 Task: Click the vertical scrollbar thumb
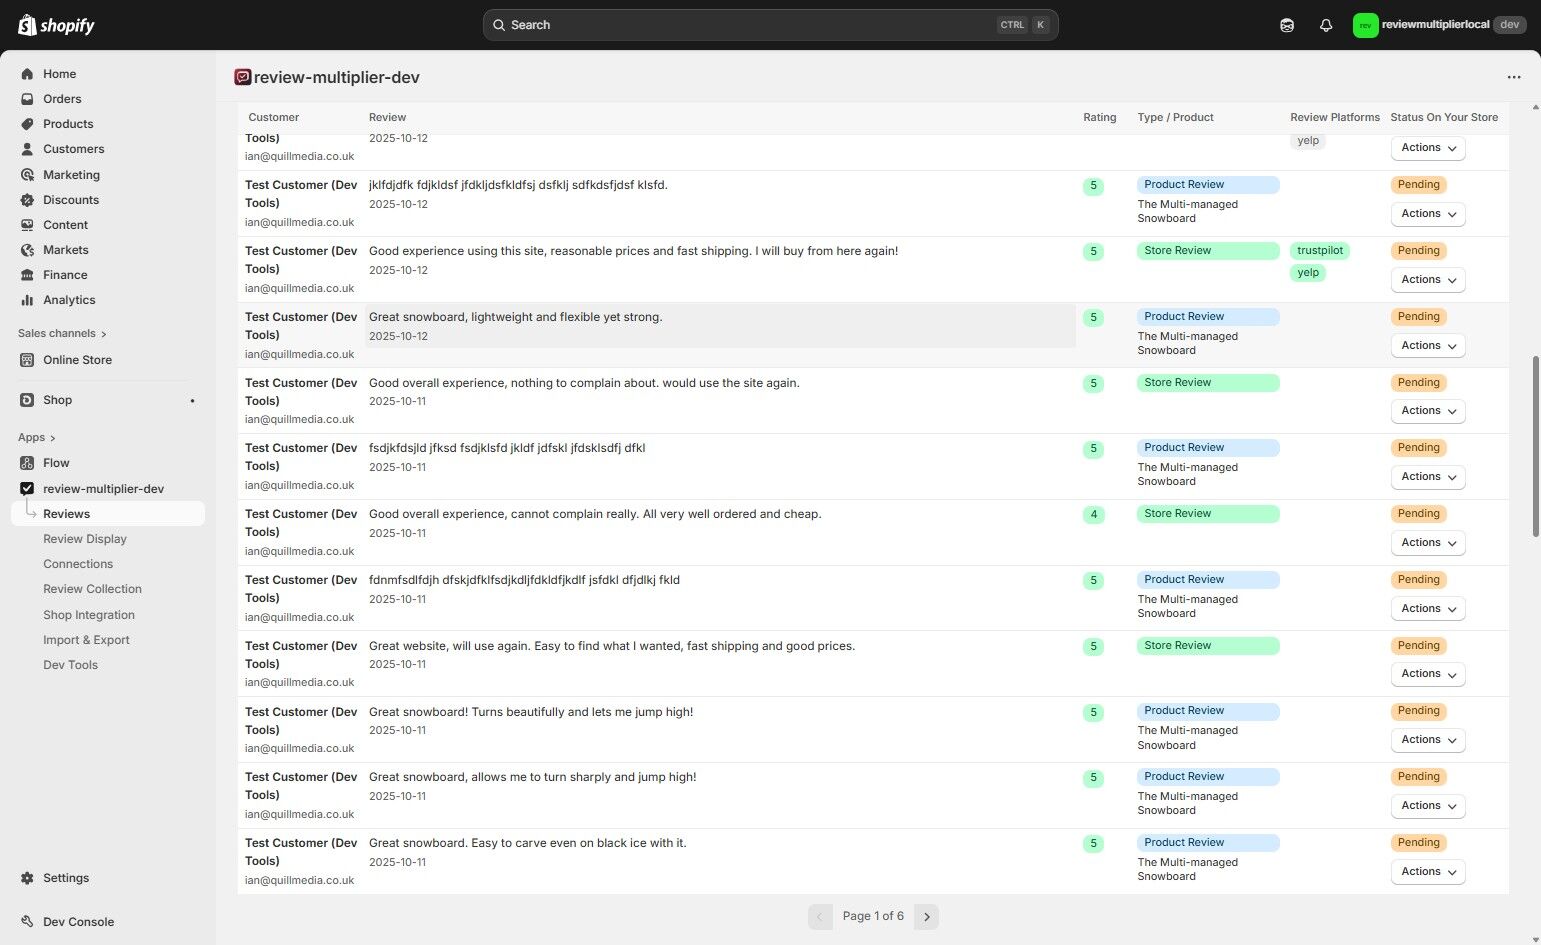pyautogui.click(x=1536, y=446)
